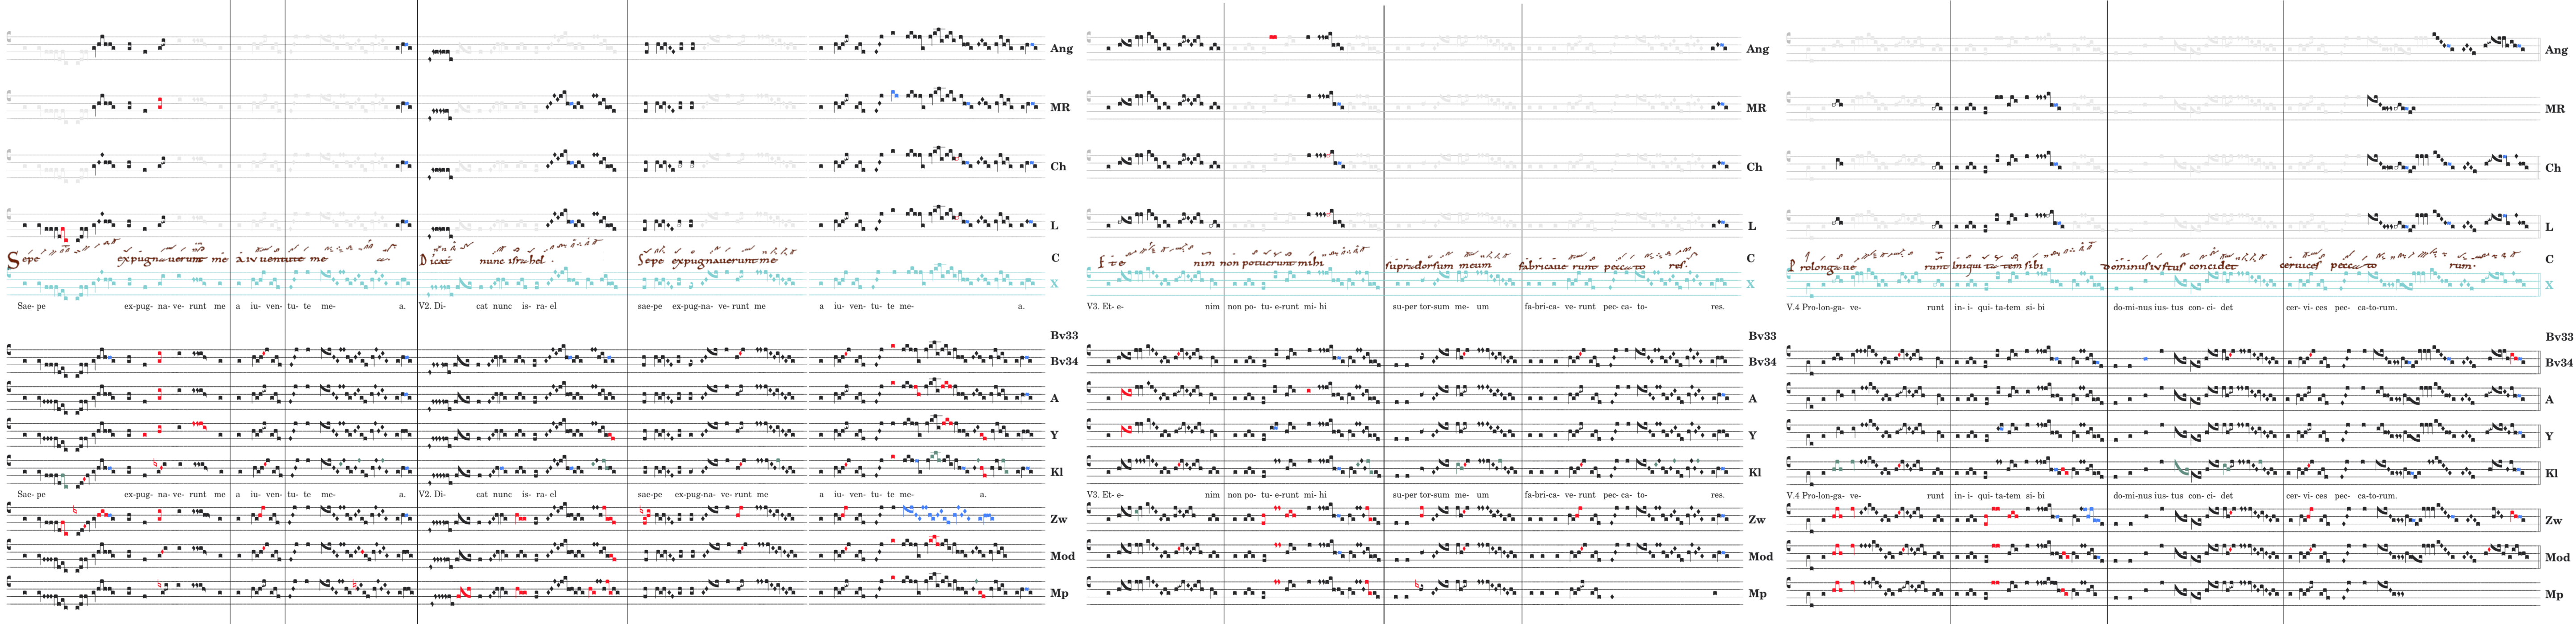Click the 'MR' label in the middle panel
The image size is (2576, 624).
1757,108
